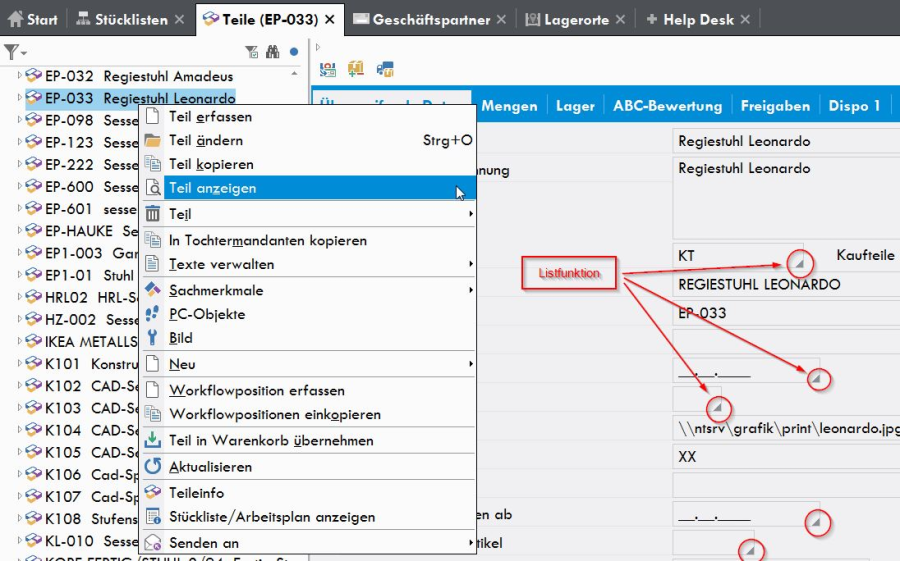900x561 pixels.
Task: Click tree scroll-up arrow
Action: [294, 73]
